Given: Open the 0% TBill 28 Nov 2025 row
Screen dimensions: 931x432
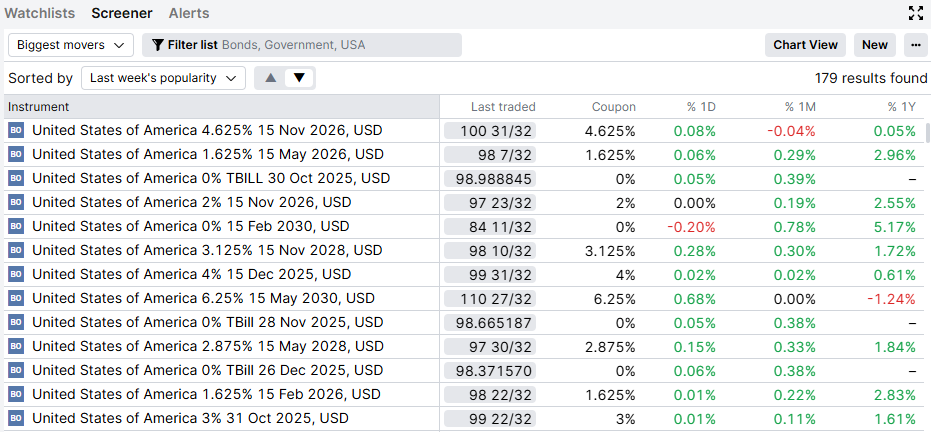Looking at the screenshot, I should tap(208, 322).
